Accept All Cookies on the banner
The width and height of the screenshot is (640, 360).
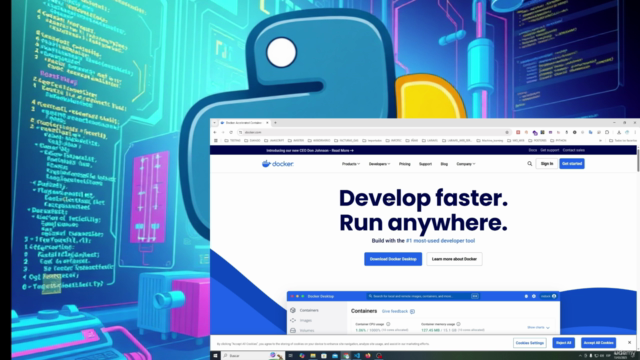[598, 343]
